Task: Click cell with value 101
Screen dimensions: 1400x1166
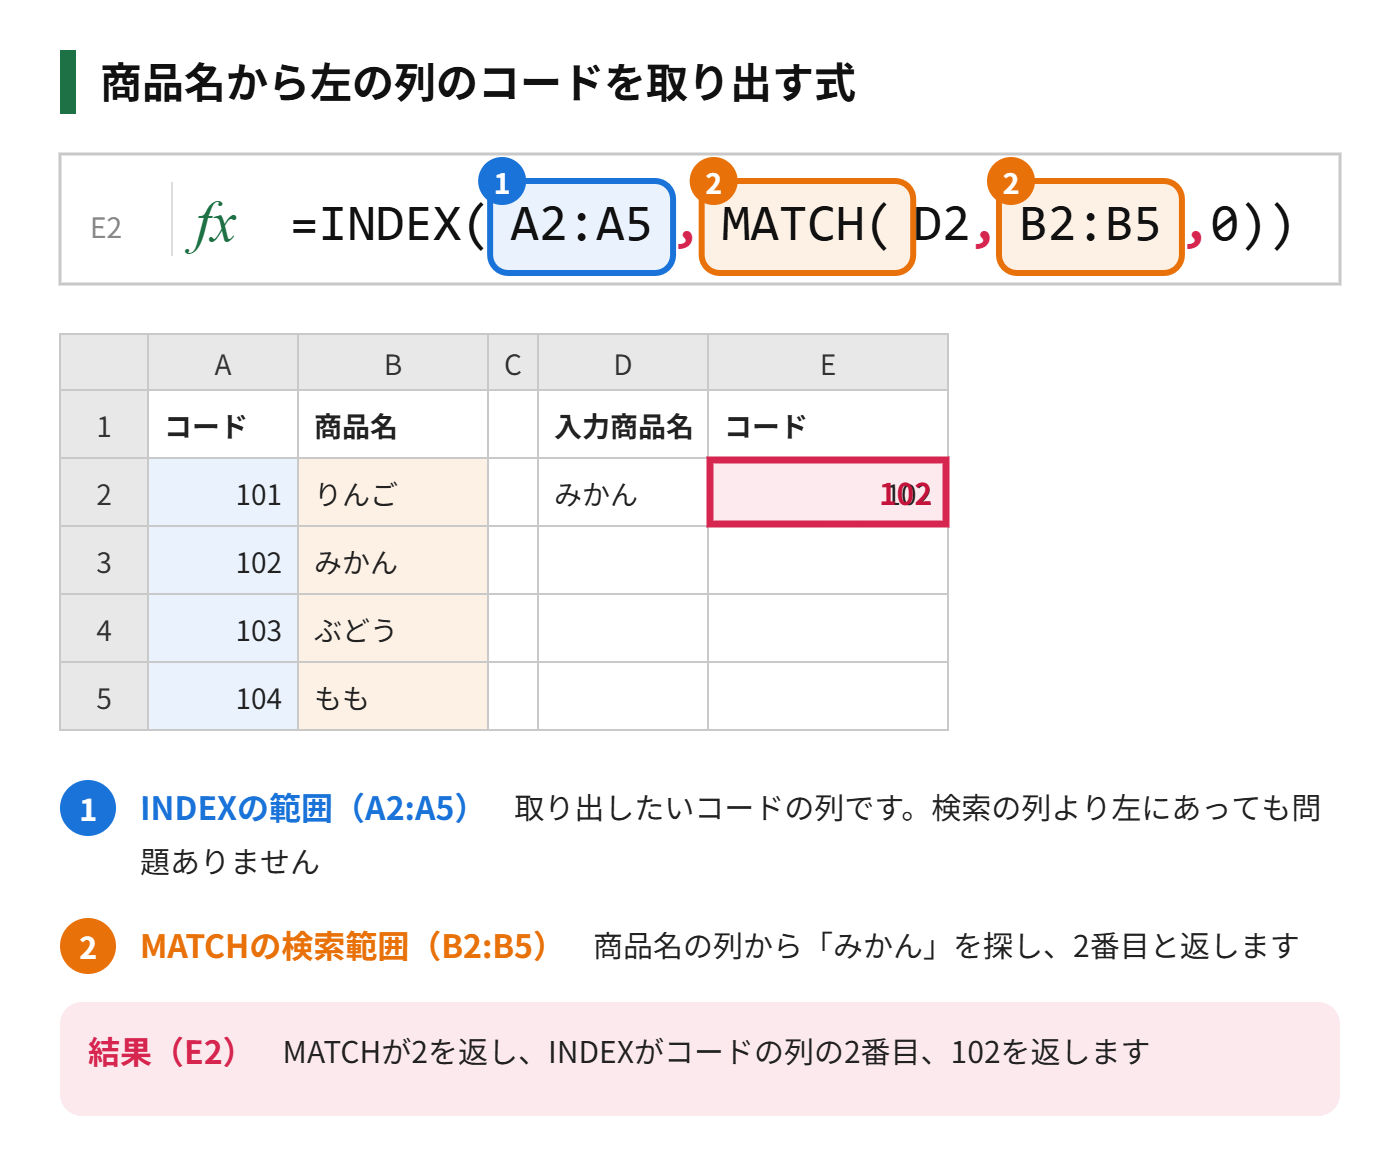Action: (x=223, y=493)
